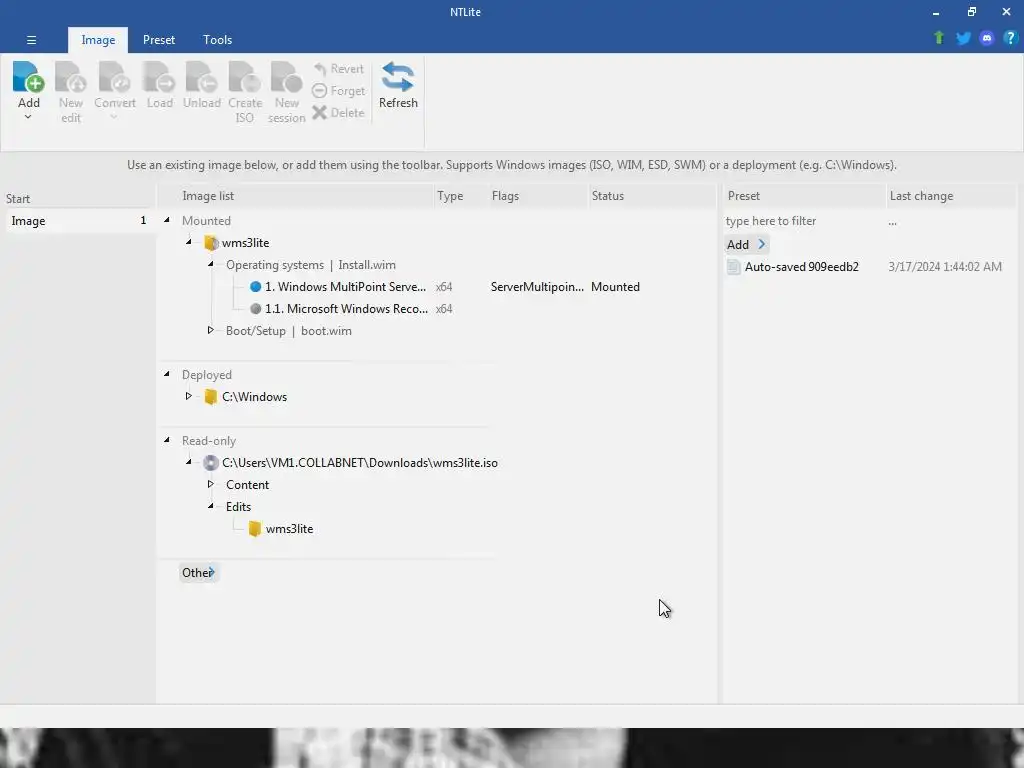Click the Revert button
The image size is (1024, 768).
coord(338,69)
